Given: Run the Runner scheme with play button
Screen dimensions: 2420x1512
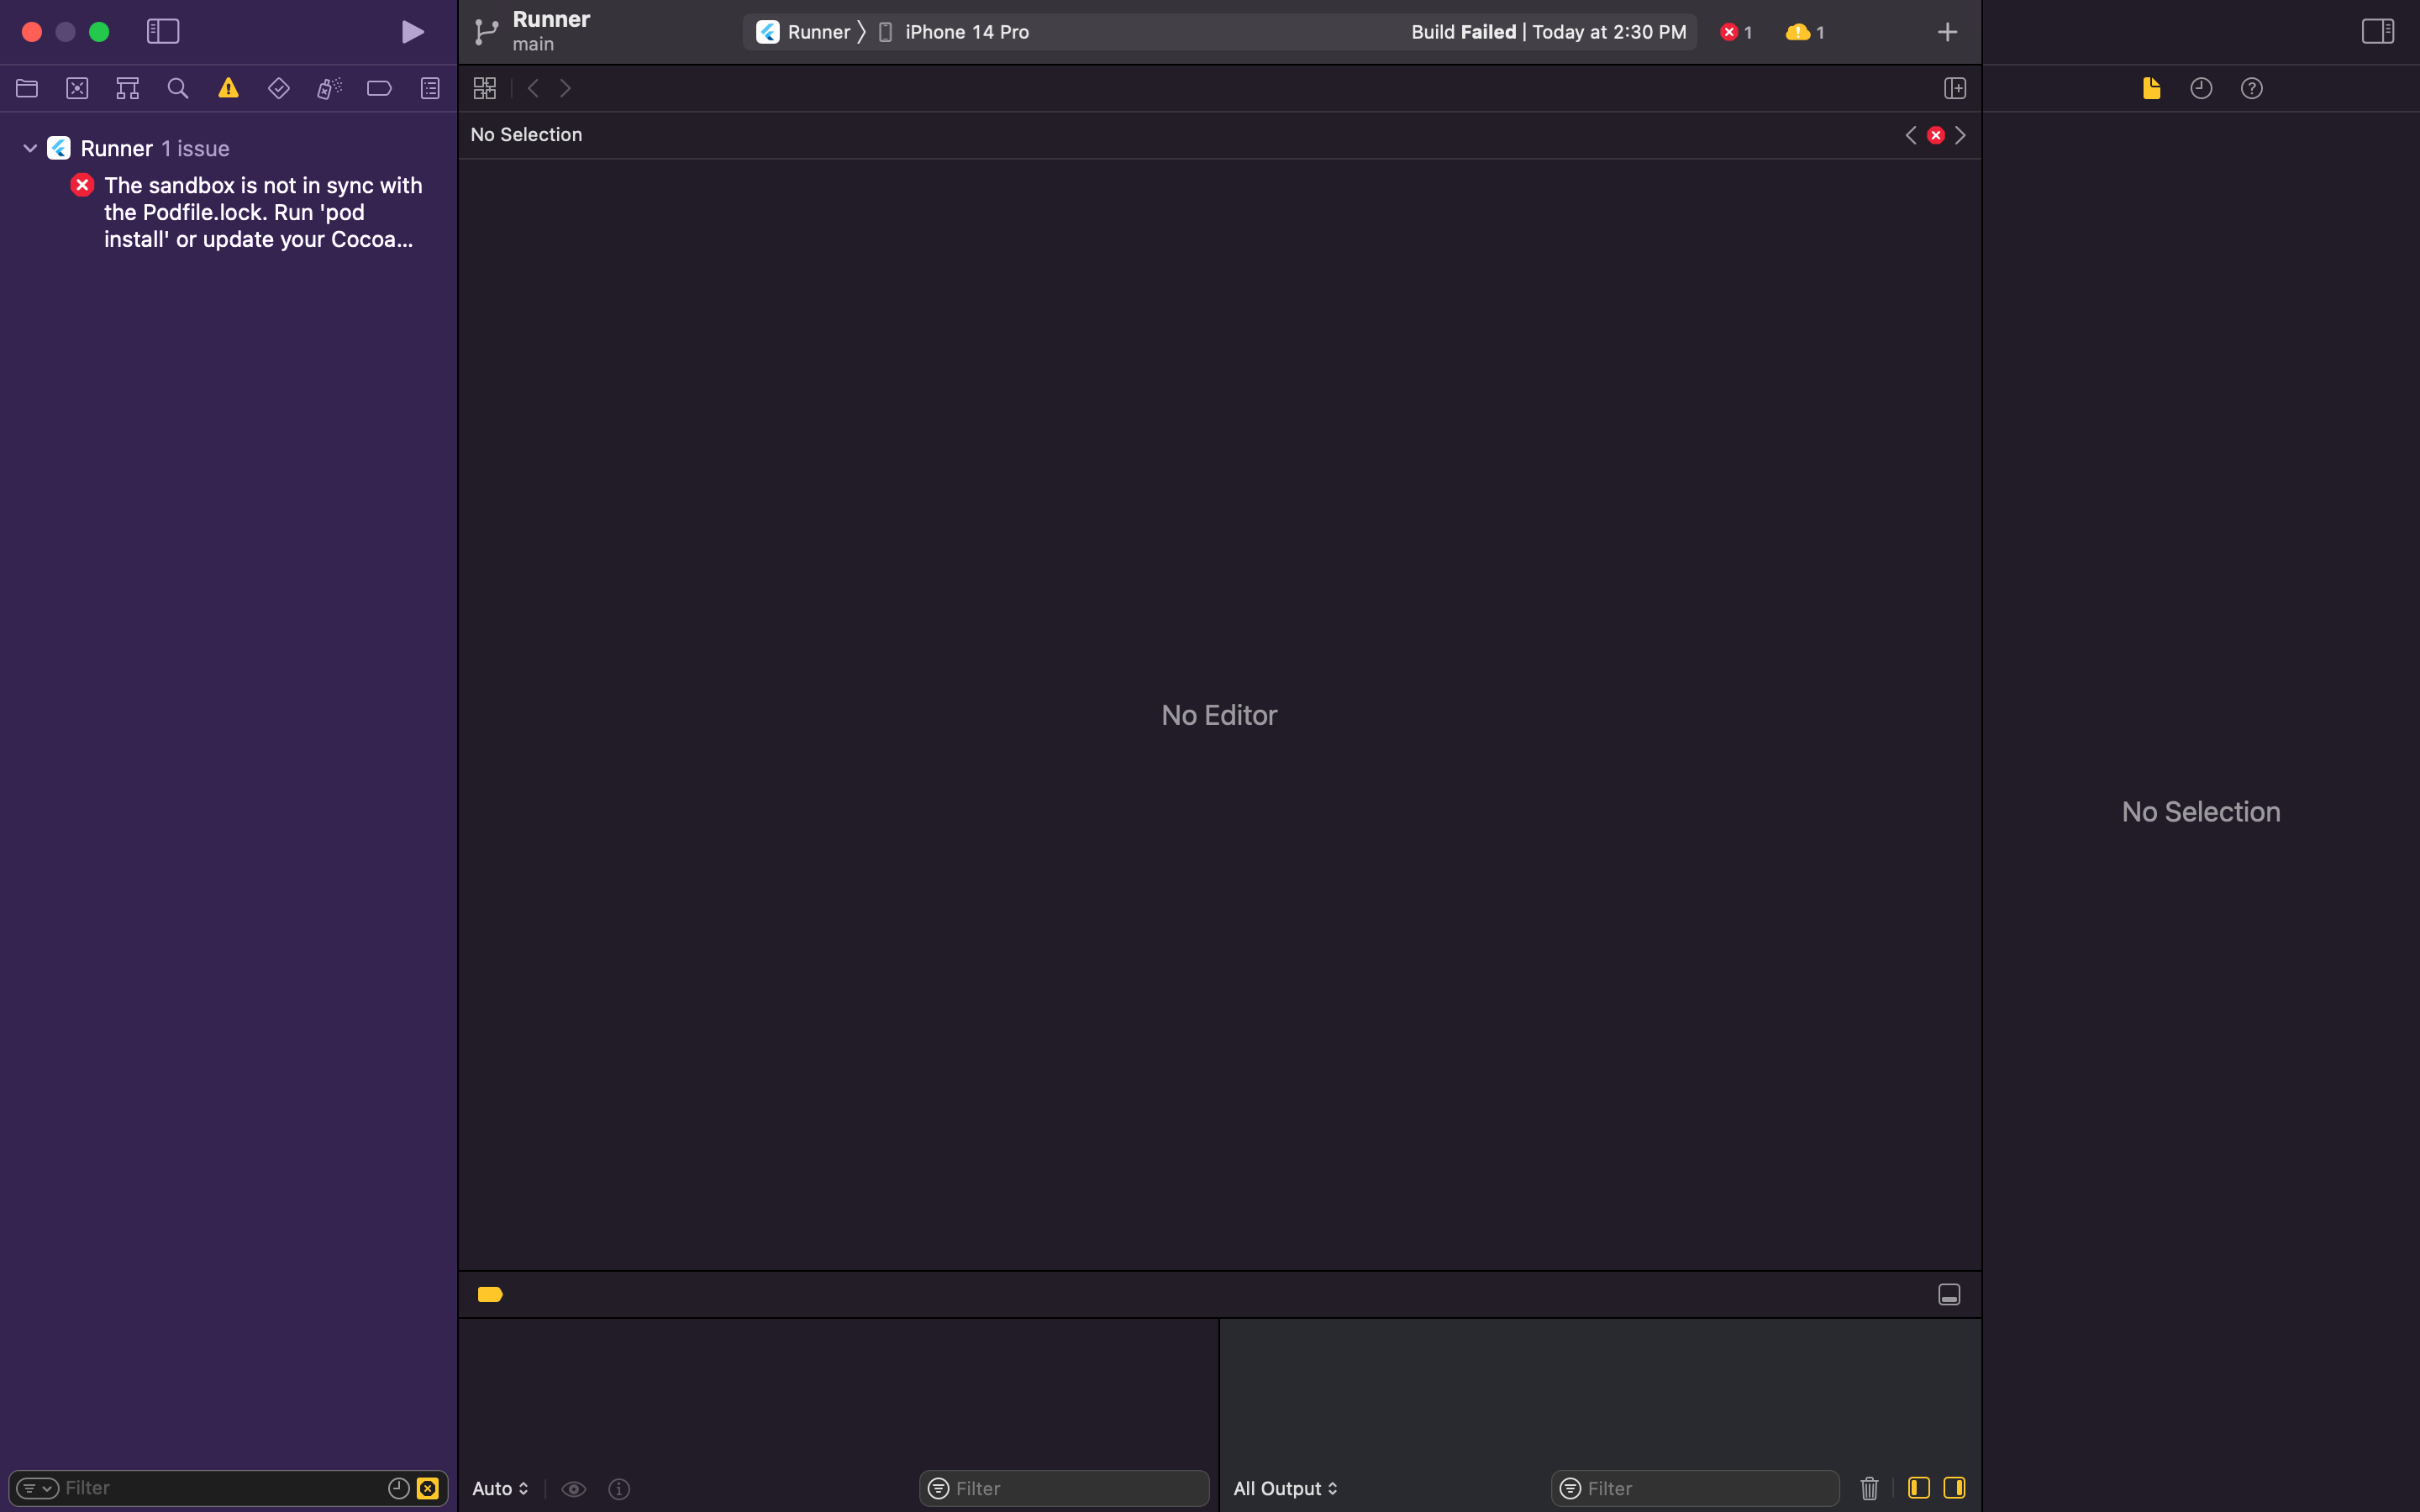Looking at the screenshot, I should point(412,32).
